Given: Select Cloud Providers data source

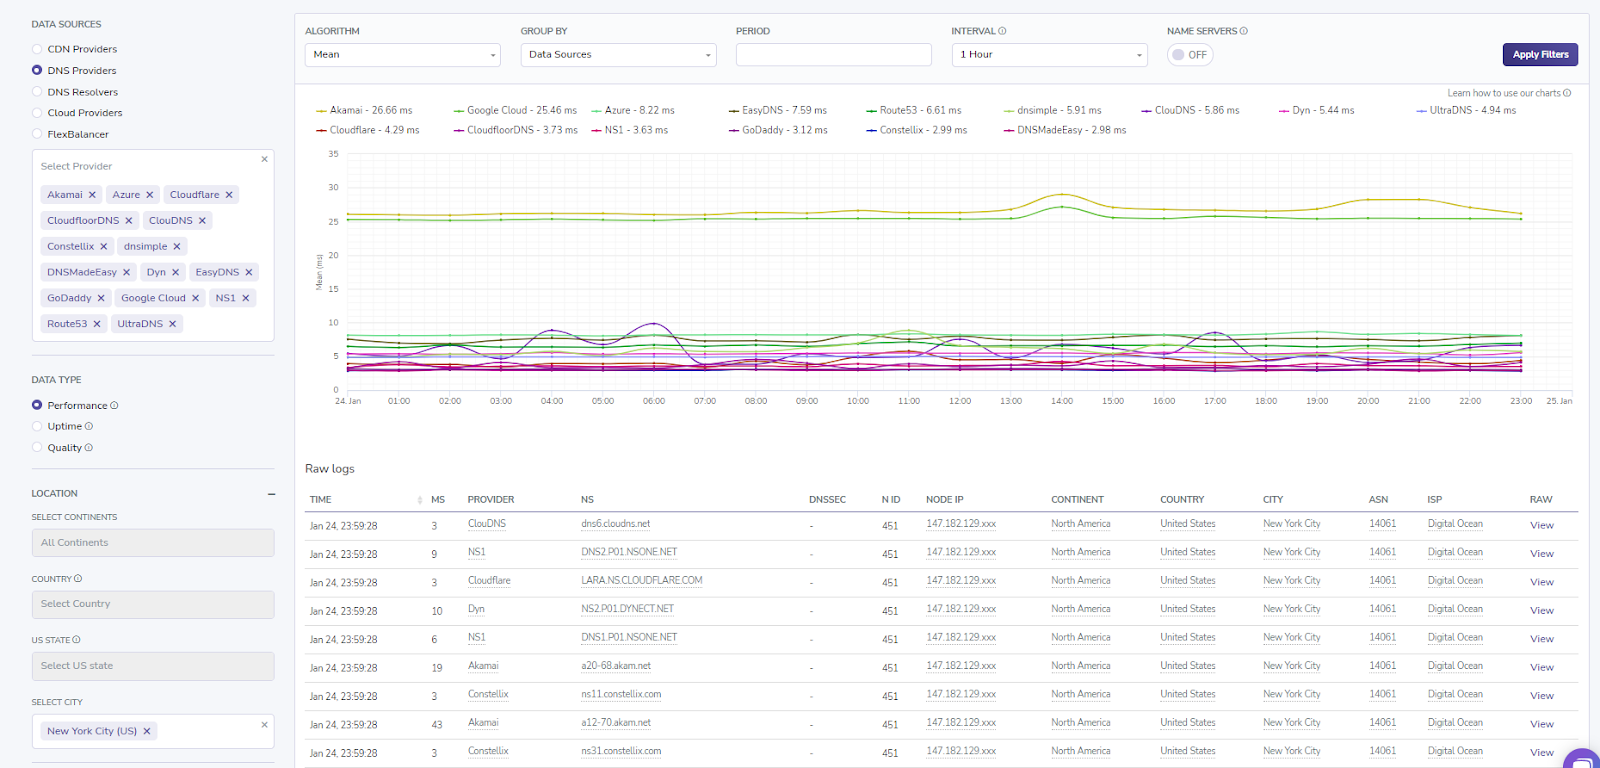Looking at the screenshot, I should tap(37, 113).
